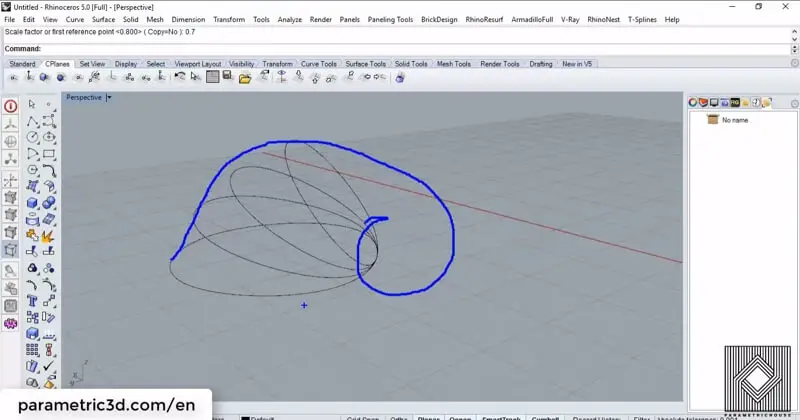Click in the Command input field
This screenshot has height=420, width=800.
400,48
